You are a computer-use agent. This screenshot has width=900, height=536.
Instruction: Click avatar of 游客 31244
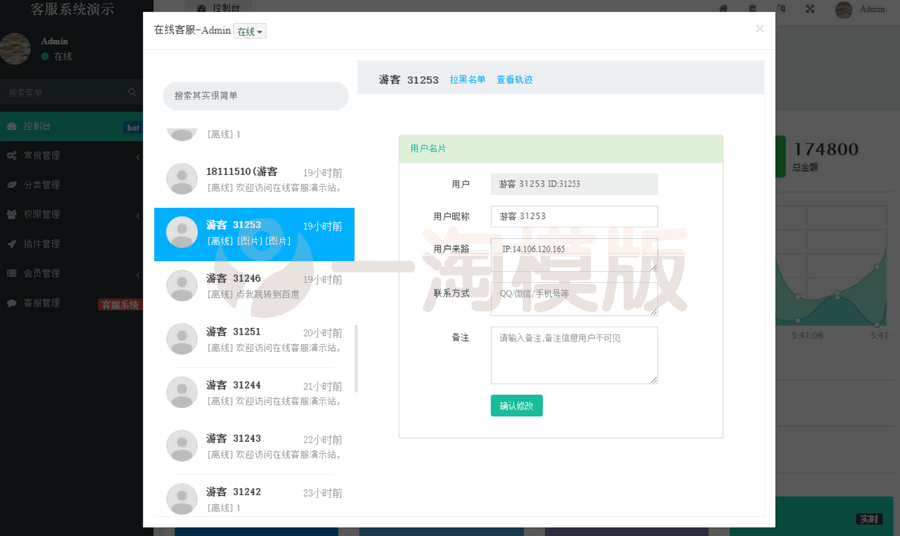[x=182, y=393]
